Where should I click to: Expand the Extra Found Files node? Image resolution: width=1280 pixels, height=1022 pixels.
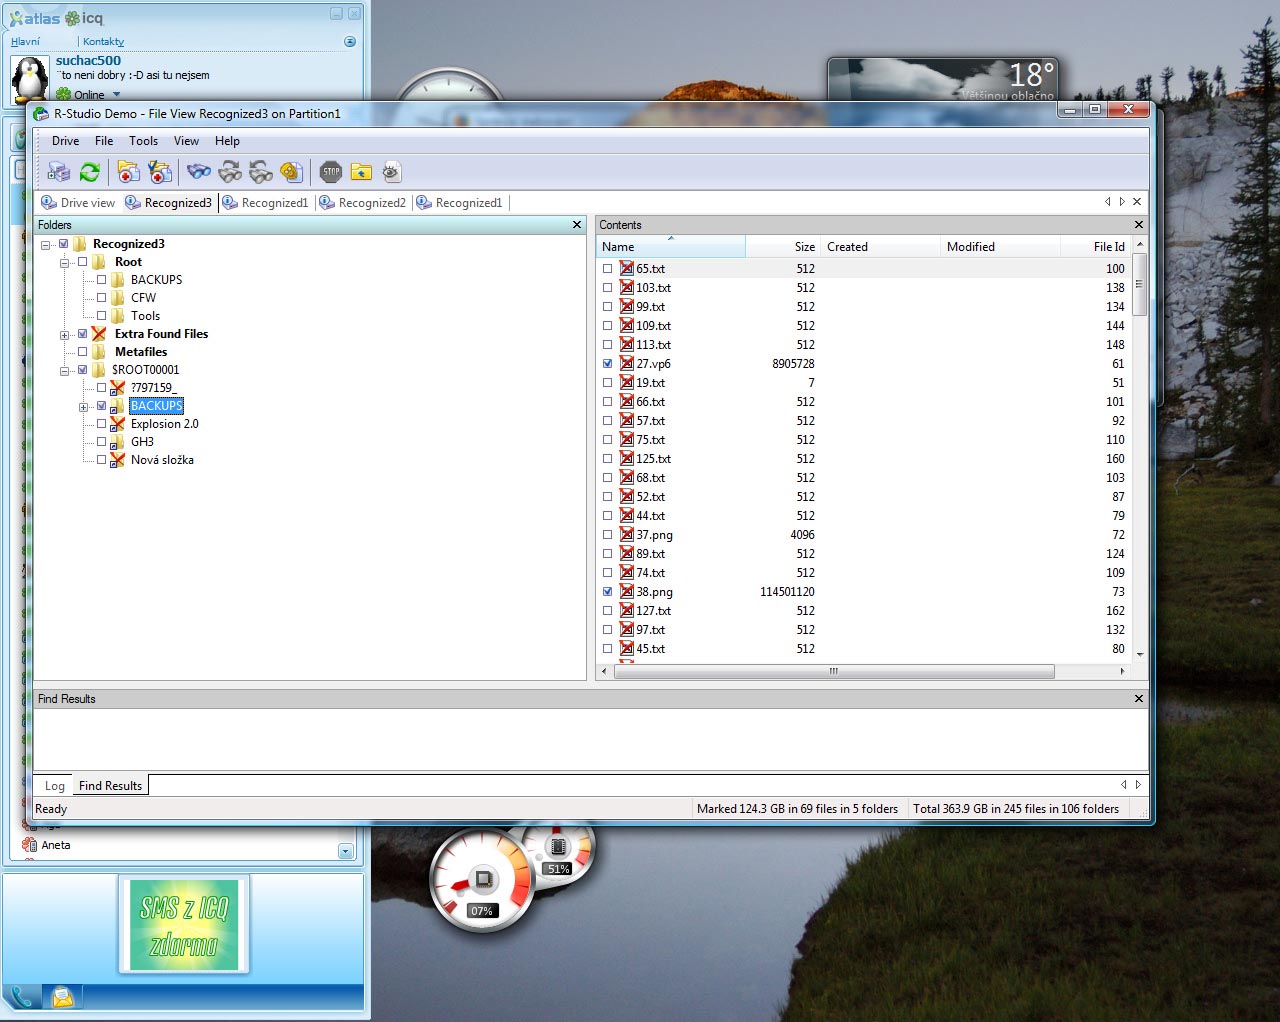point(64,335)
